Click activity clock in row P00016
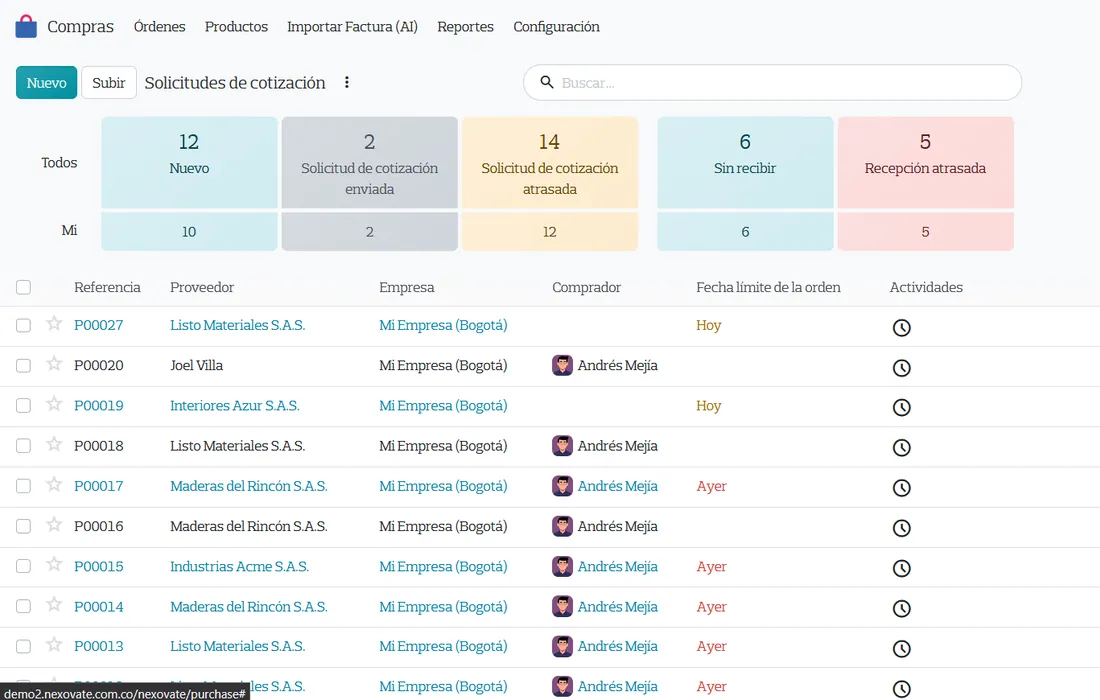 click(901, 528)
